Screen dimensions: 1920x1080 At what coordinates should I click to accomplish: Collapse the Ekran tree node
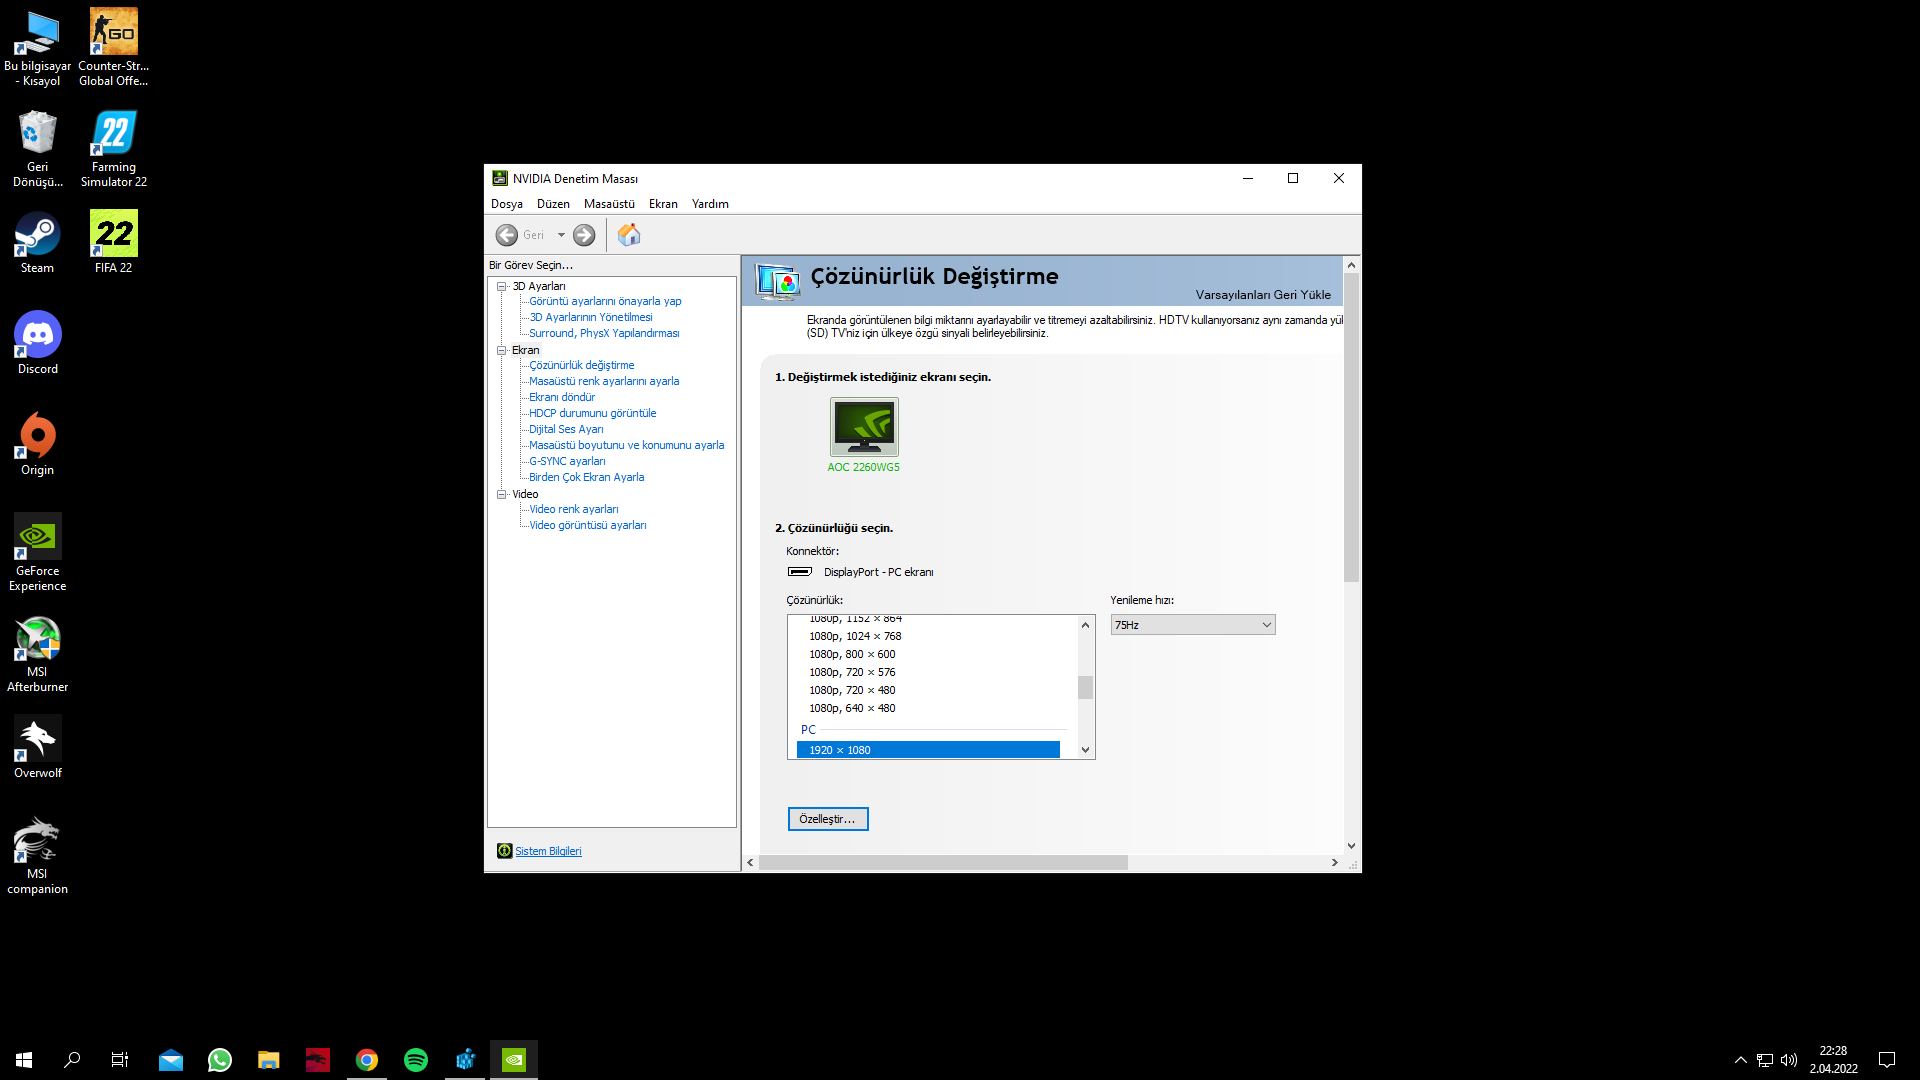(502, 350)
